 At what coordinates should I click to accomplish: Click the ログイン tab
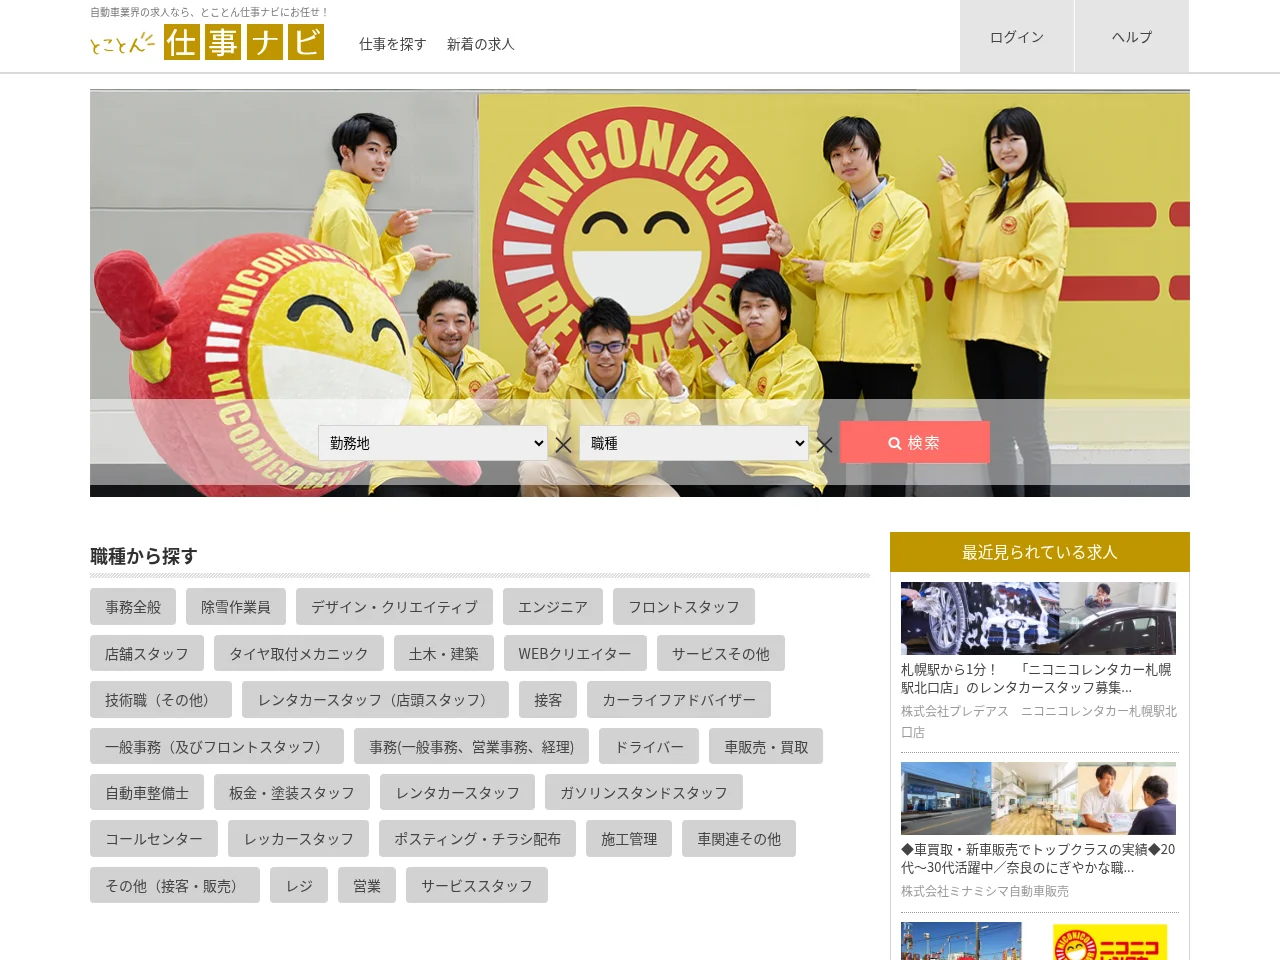coord(1017,36)
